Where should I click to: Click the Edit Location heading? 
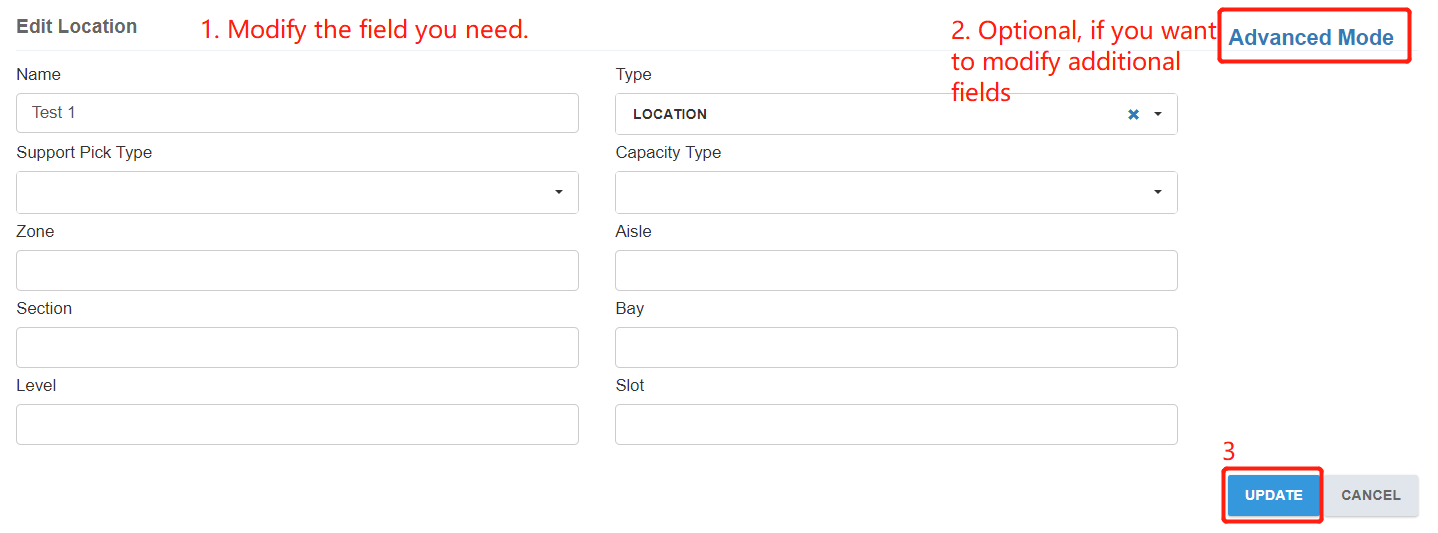pos(77,26)
